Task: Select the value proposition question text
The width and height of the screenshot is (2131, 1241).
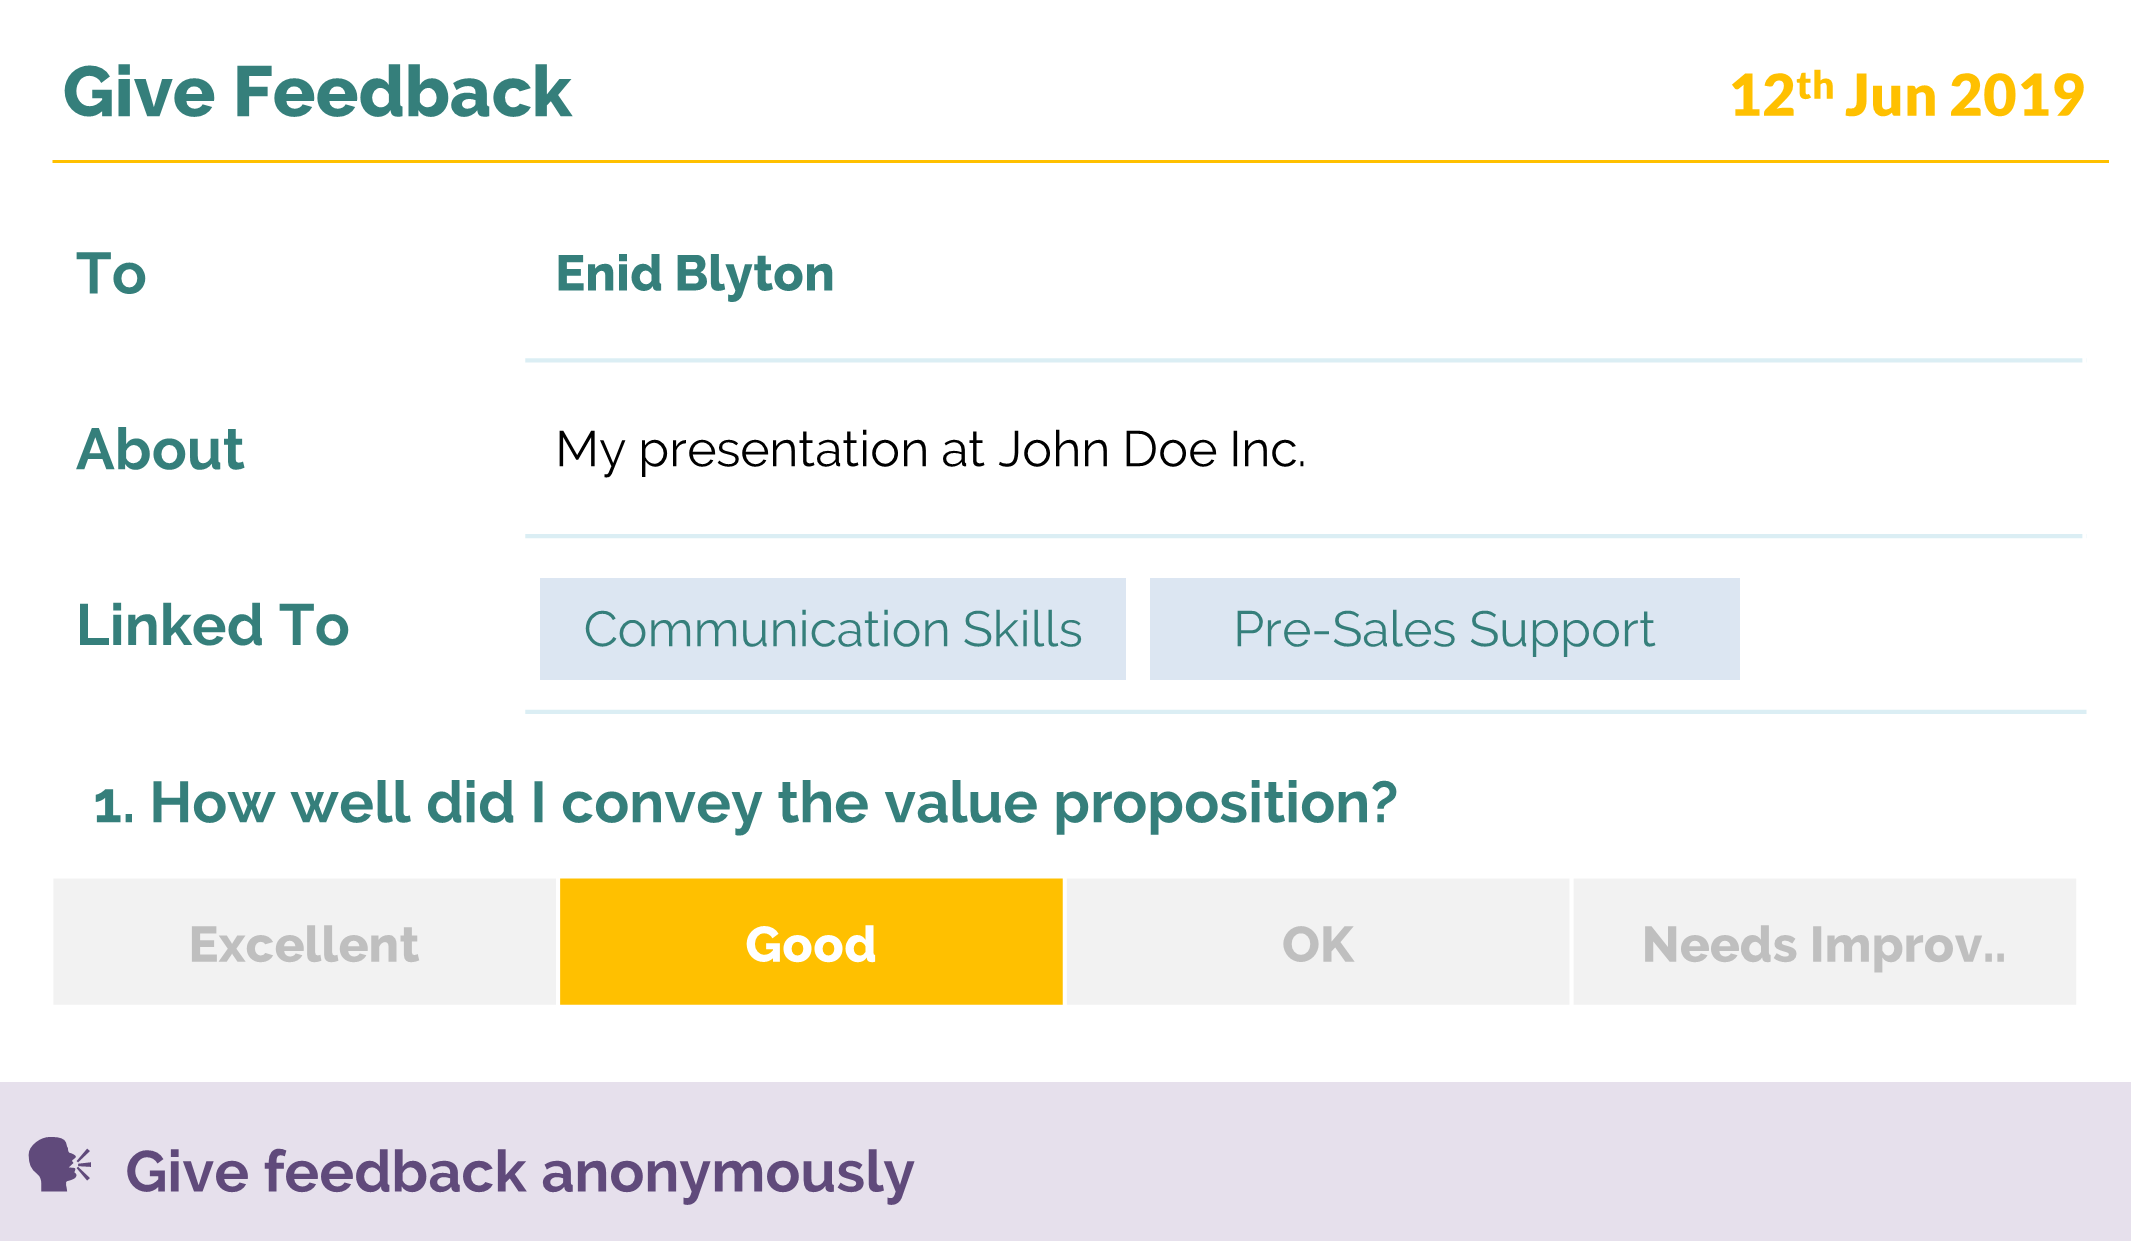Action: coord(745,803)
